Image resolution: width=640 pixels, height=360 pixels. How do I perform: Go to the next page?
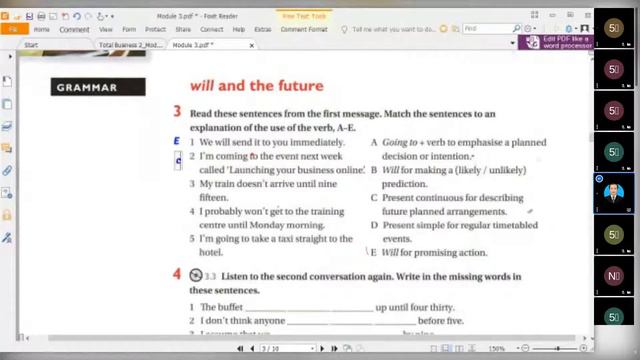tap(322, 349)
